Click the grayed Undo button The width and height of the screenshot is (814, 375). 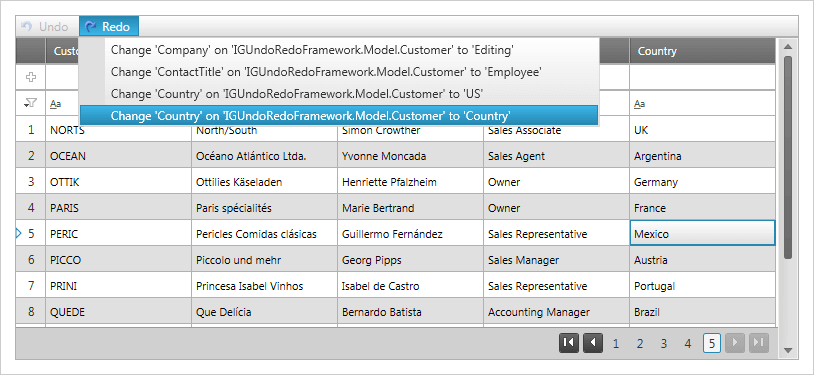click(45, 26)
